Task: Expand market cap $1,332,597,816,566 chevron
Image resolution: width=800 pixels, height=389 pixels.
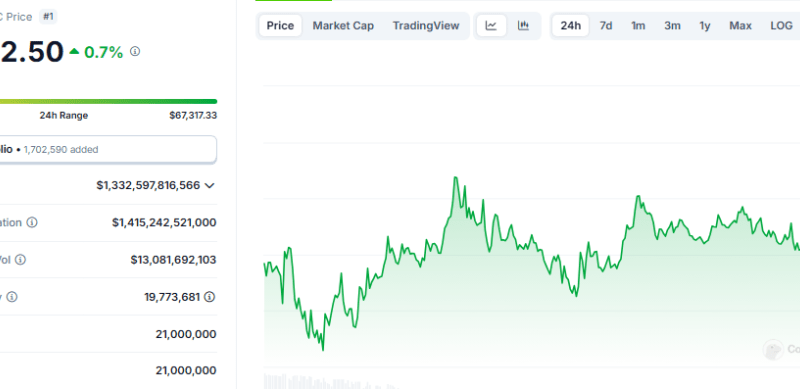Action: tap(210, 186)
